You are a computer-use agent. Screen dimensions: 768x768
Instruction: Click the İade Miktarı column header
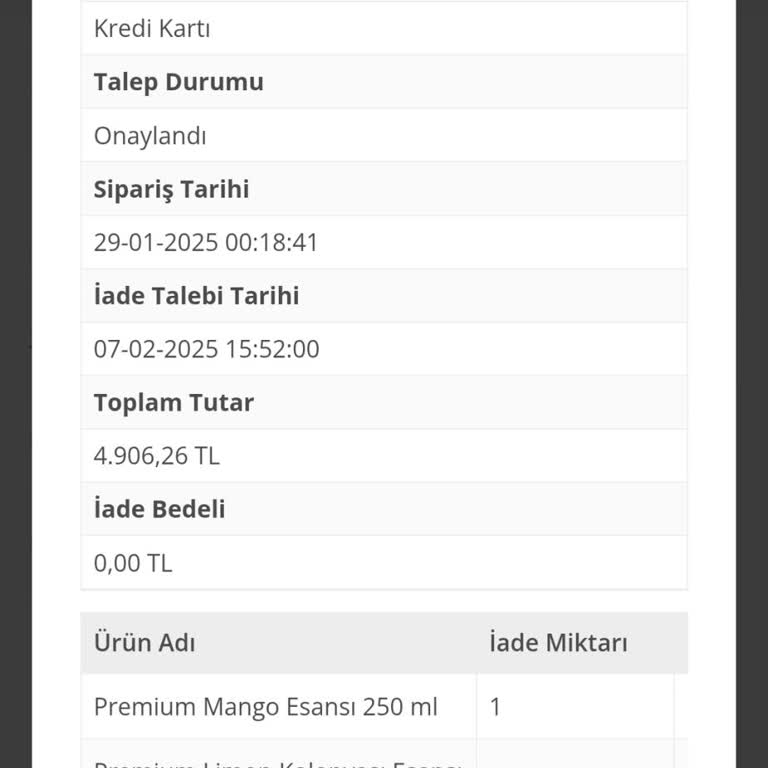(x=558, y=642)
